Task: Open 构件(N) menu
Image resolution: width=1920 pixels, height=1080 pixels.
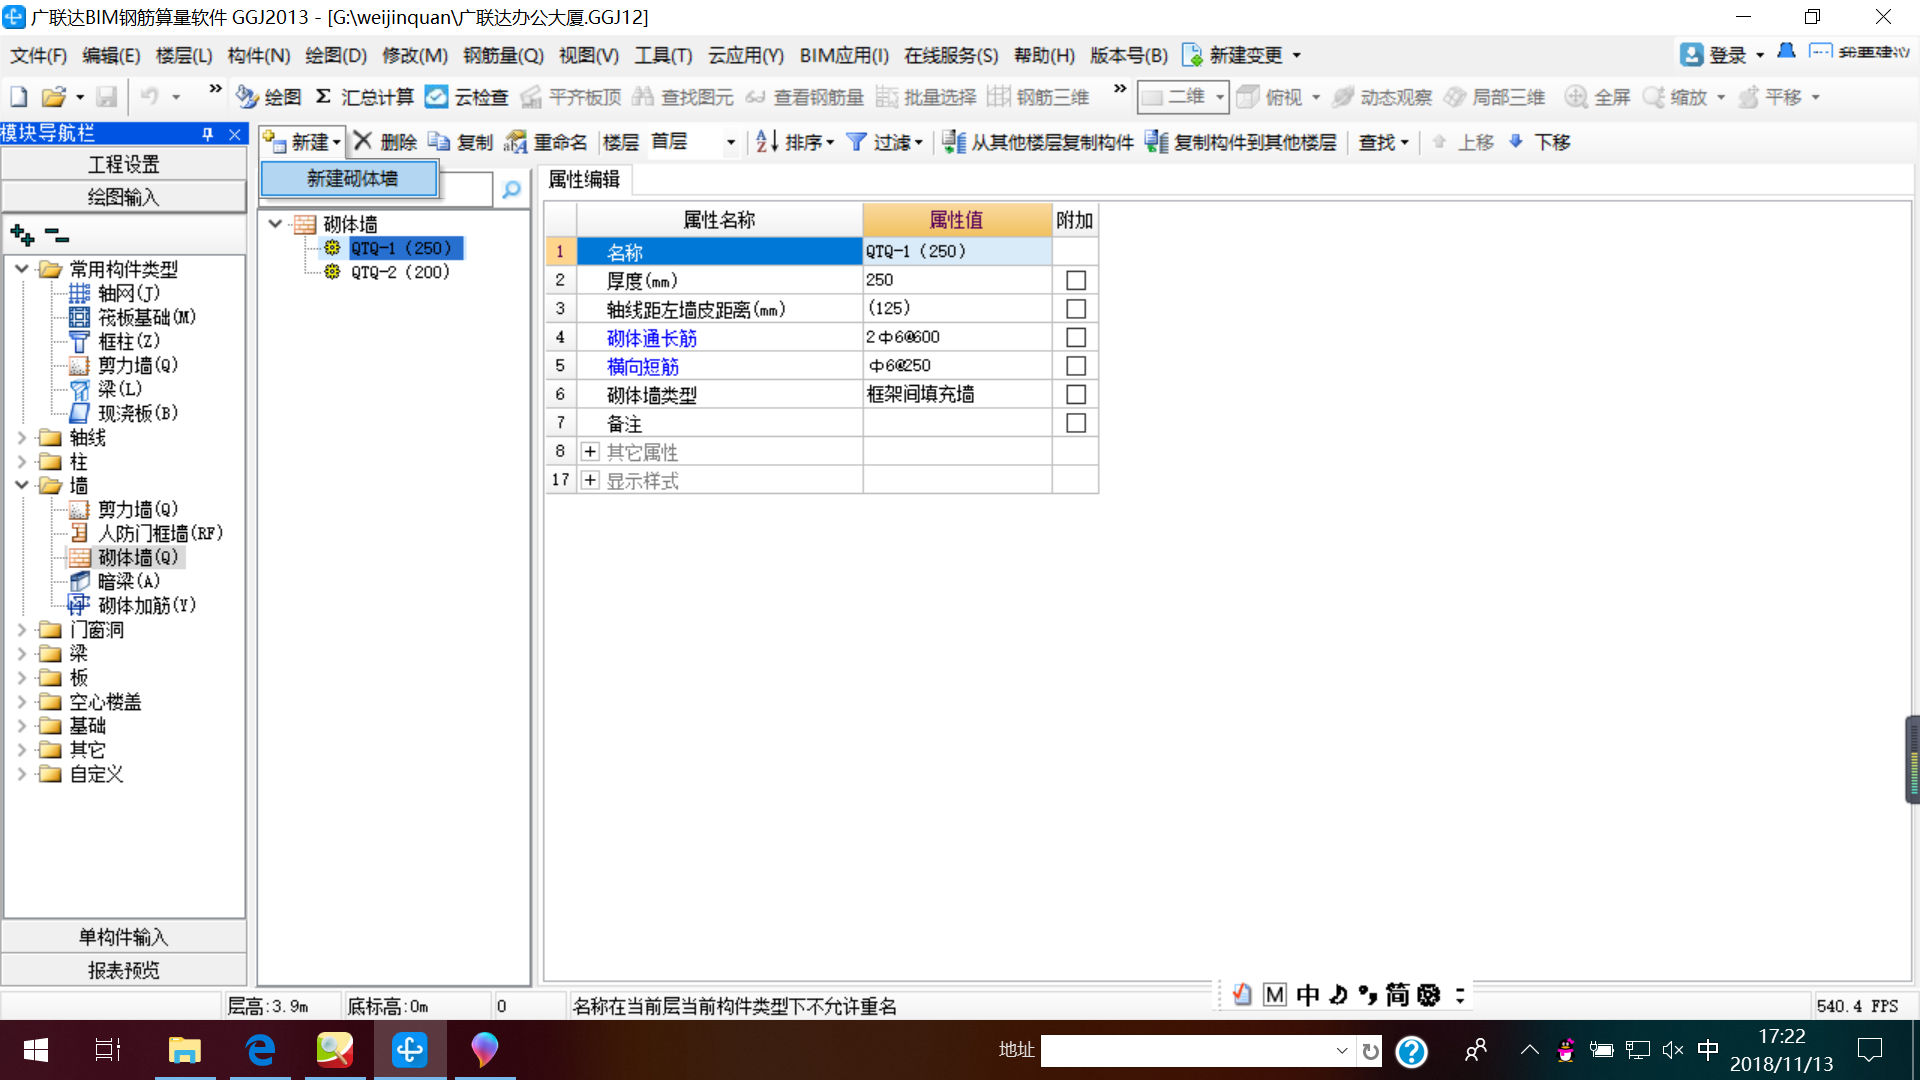Action: 258,55
